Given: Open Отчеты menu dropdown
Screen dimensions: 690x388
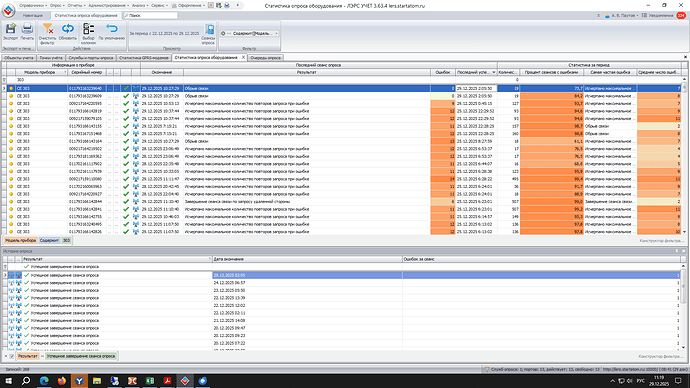Looking at the screenshot, I should click(77, 5).
